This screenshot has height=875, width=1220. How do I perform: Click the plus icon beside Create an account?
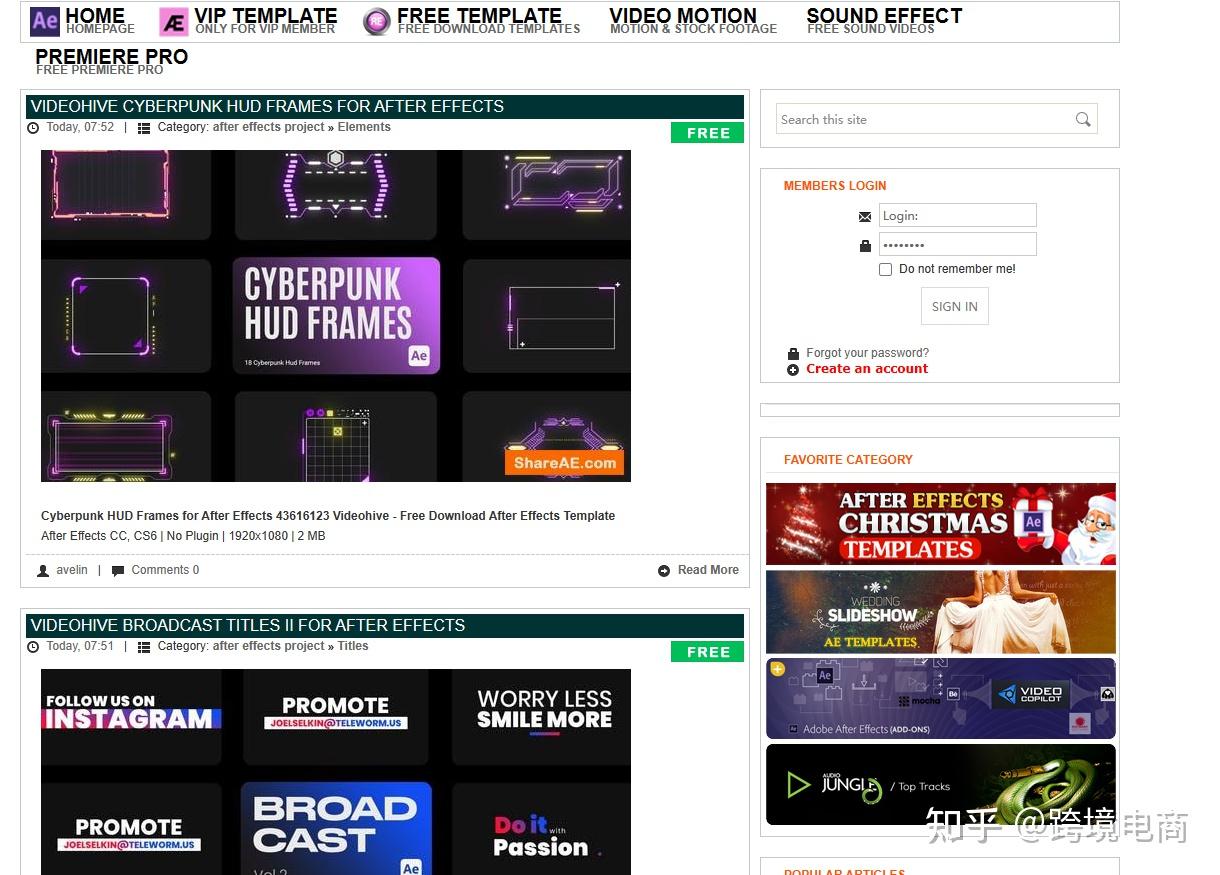point(793,369)
